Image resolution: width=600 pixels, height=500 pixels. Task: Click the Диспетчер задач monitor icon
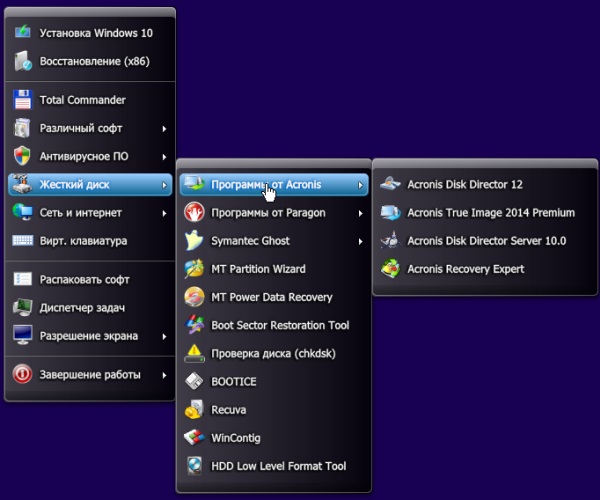(x=23, y=308)
